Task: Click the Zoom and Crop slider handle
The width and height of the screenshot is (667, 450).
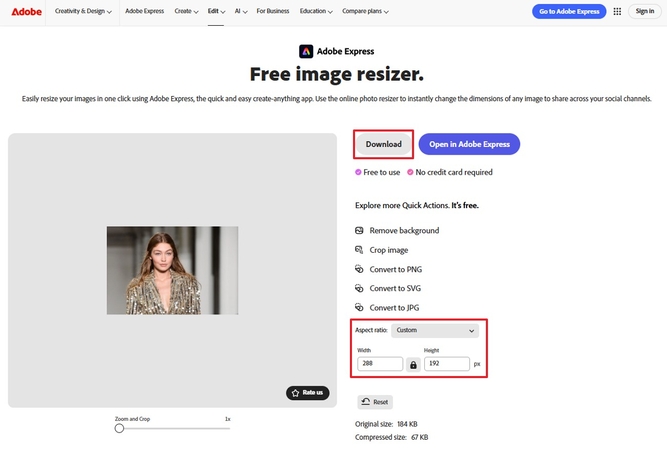Action: coord(119,428)
